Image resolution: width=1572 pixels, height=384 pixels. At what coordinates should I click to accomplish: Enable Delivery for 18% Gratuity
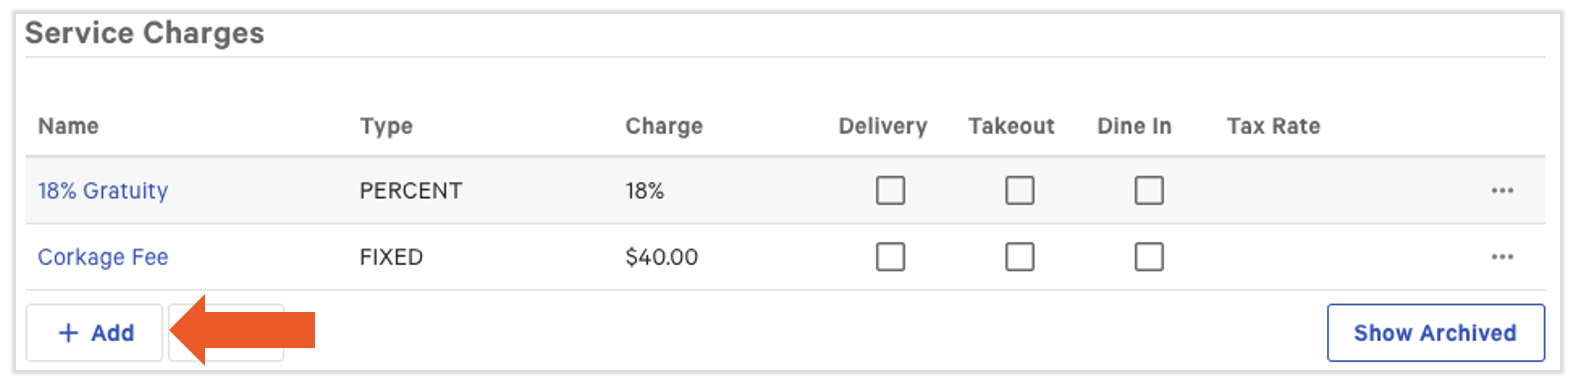coord(890,190)
